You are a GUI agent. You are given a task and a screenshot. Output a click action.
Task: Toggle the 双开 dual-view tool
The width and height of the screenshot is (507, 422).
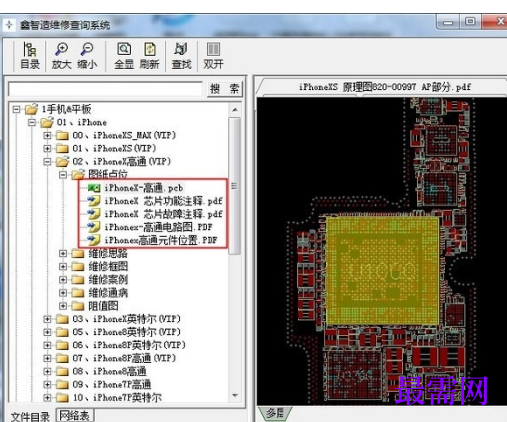(213, 56)
